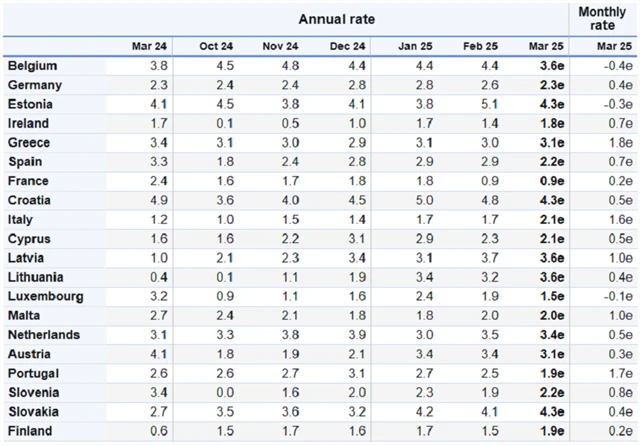Select the Dec 24 column header

tap(345, 46)
